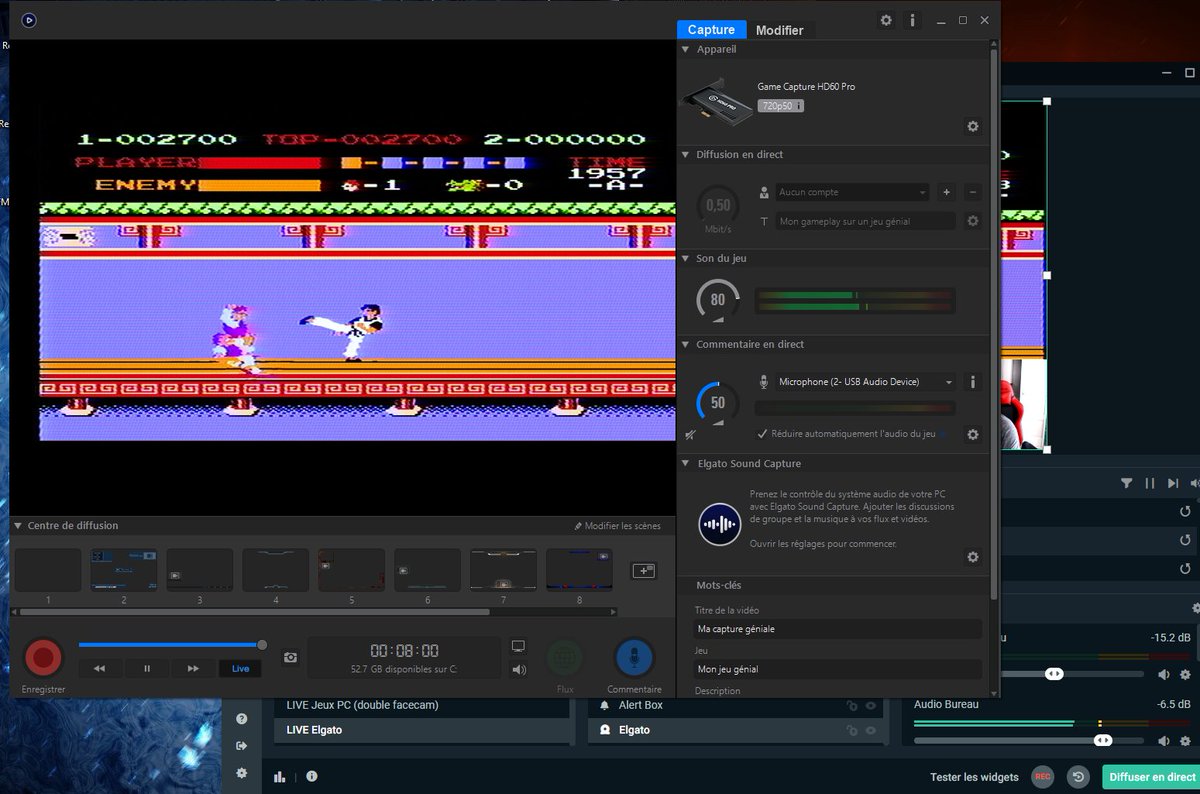Add a streaming account with plus button

click(x=947, y=192)
